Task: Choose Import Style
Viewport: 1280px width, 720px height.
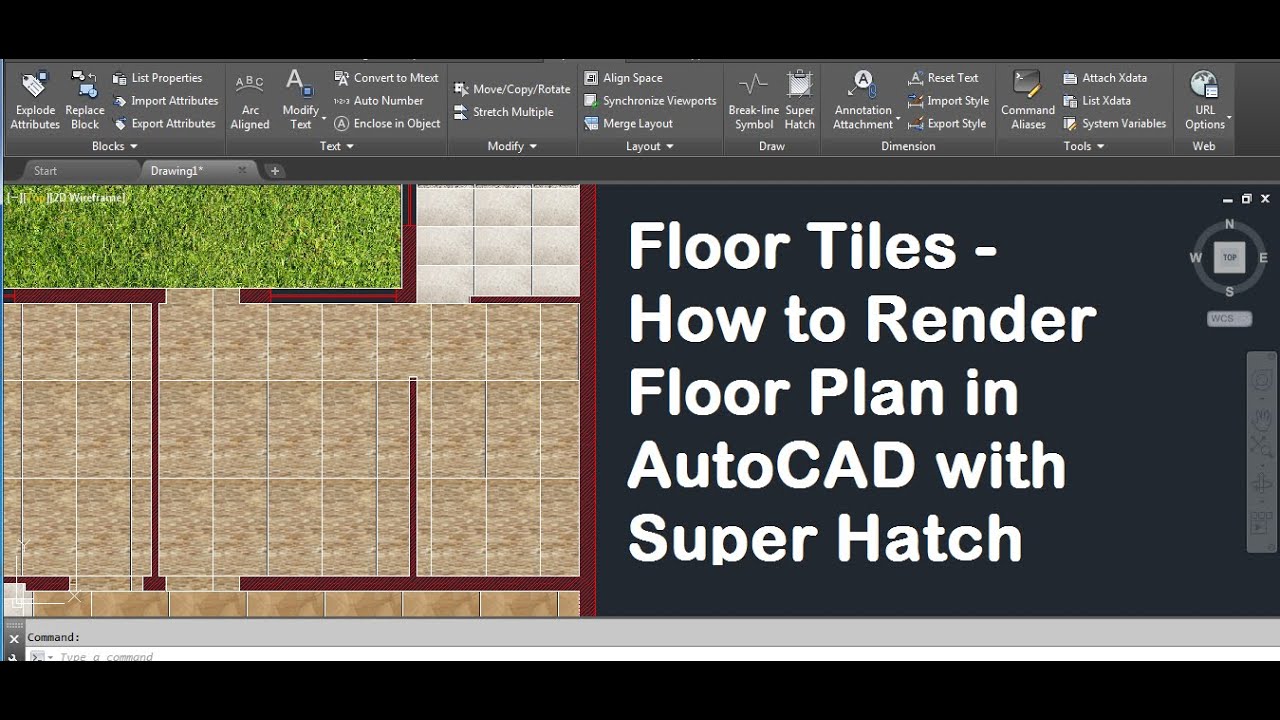Action: click(x=948, y=101)
